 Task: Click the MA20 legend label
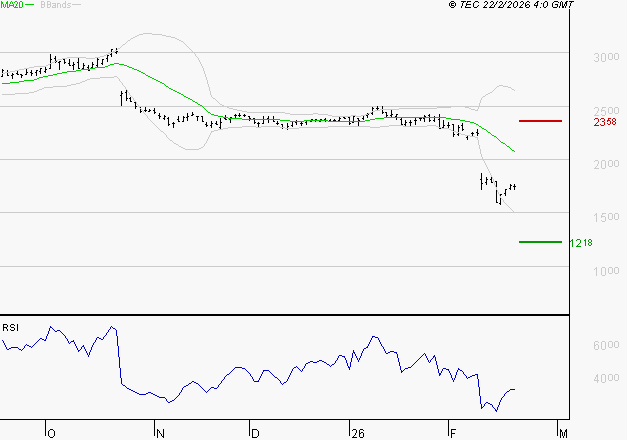click(12, 5)
